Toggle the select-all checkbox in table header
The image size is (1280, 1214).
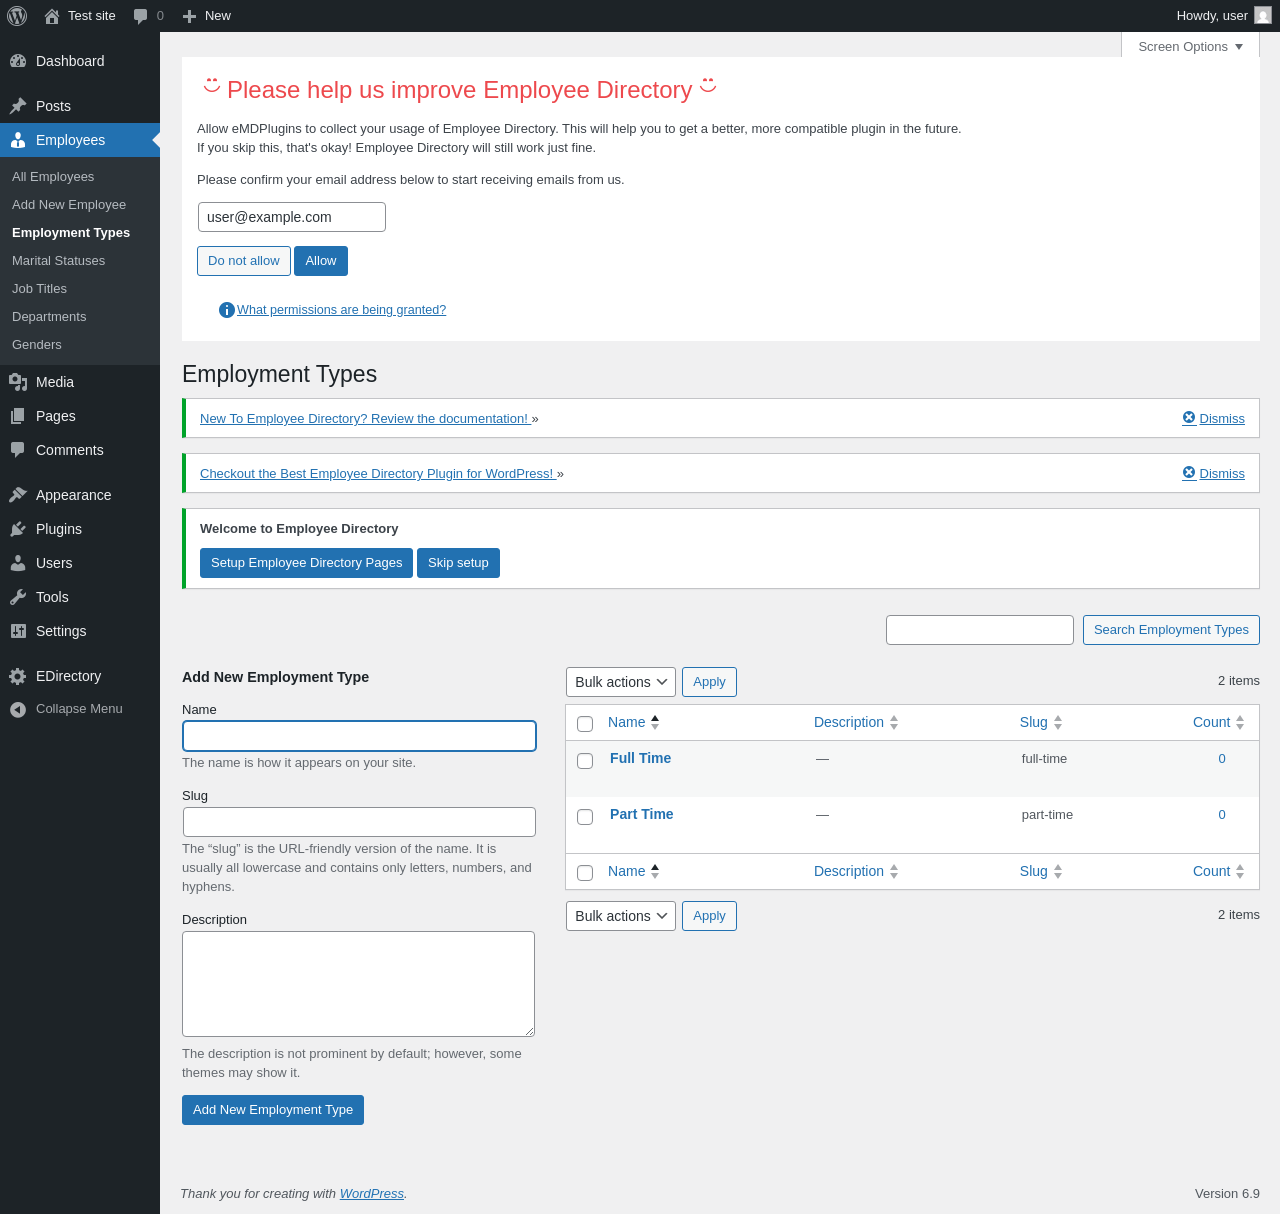point(585,724)
